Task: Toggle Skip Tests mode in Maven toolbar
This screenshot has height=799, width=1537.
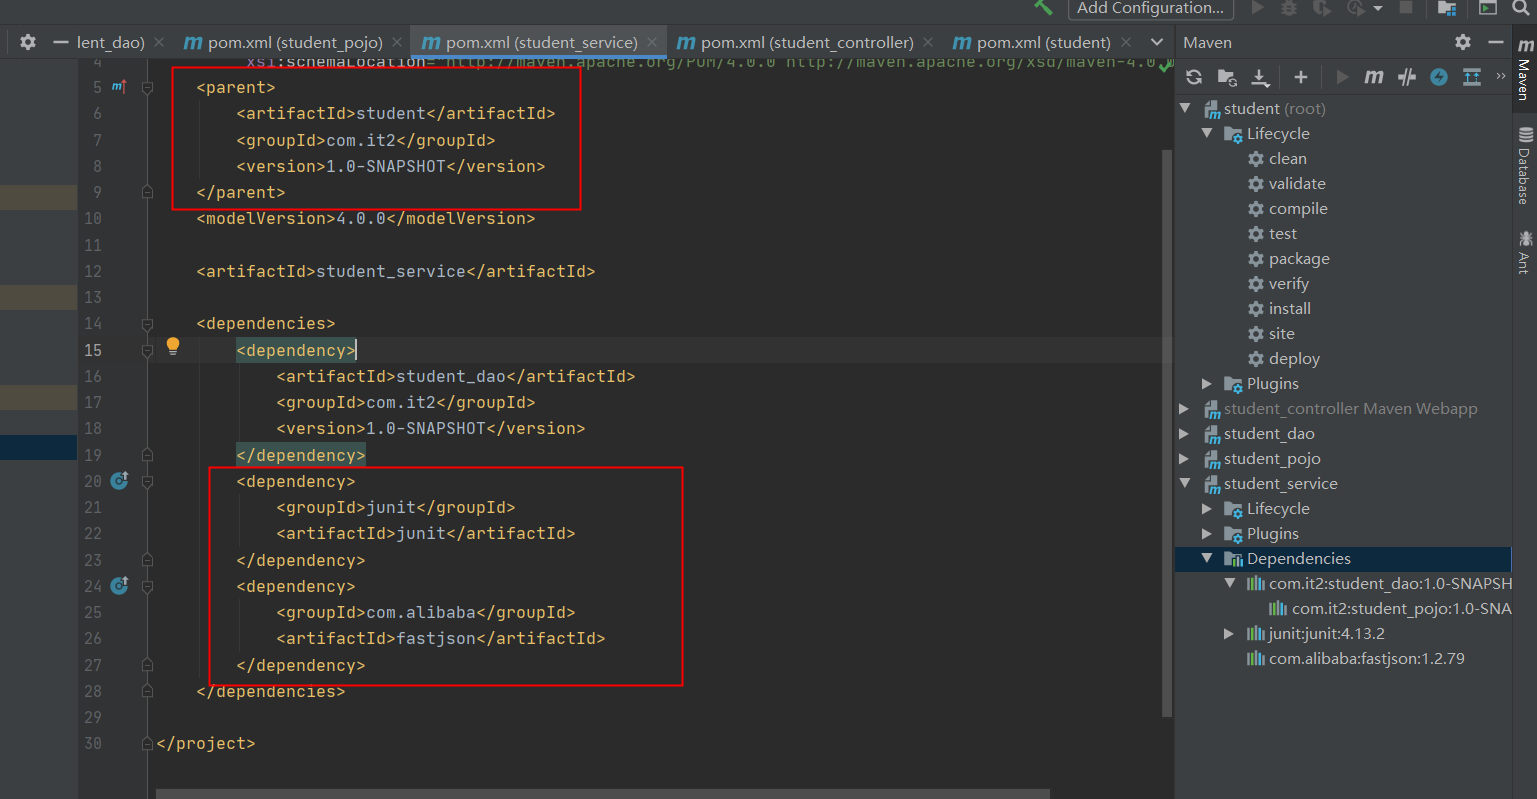Action: click(x=1439, y=77)
